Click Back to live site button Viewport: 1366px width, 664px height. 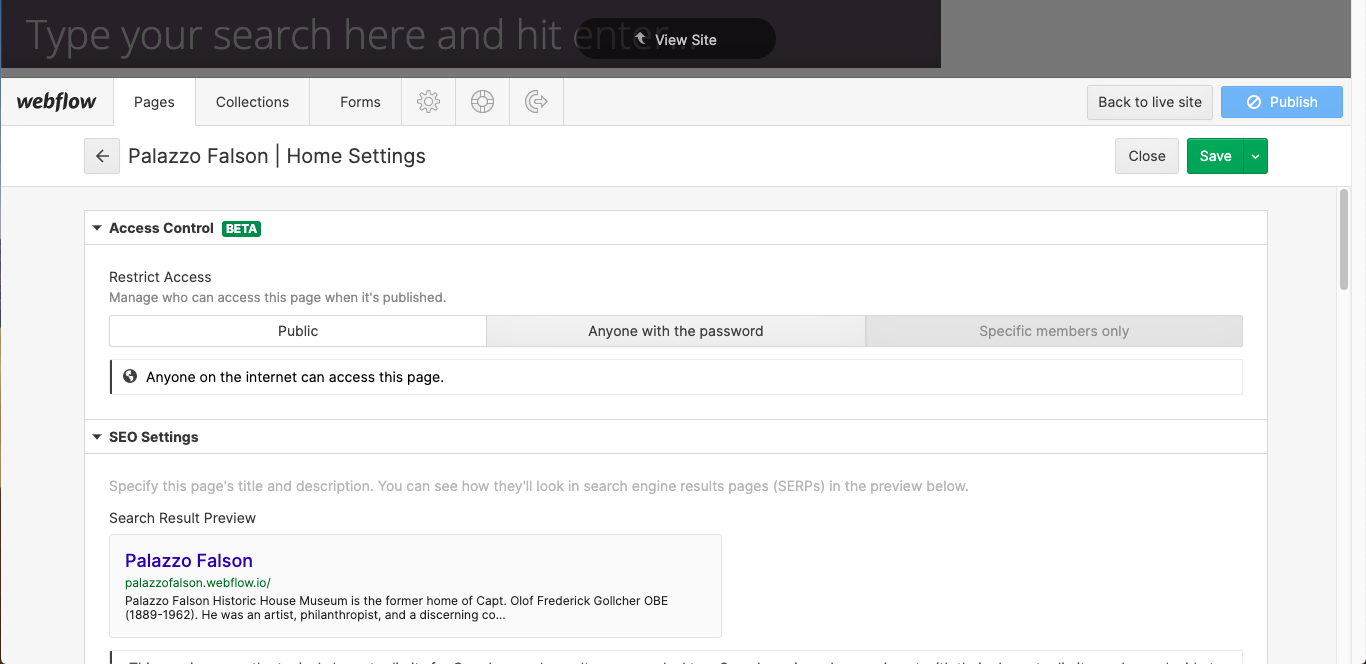tap(1150, 102)
